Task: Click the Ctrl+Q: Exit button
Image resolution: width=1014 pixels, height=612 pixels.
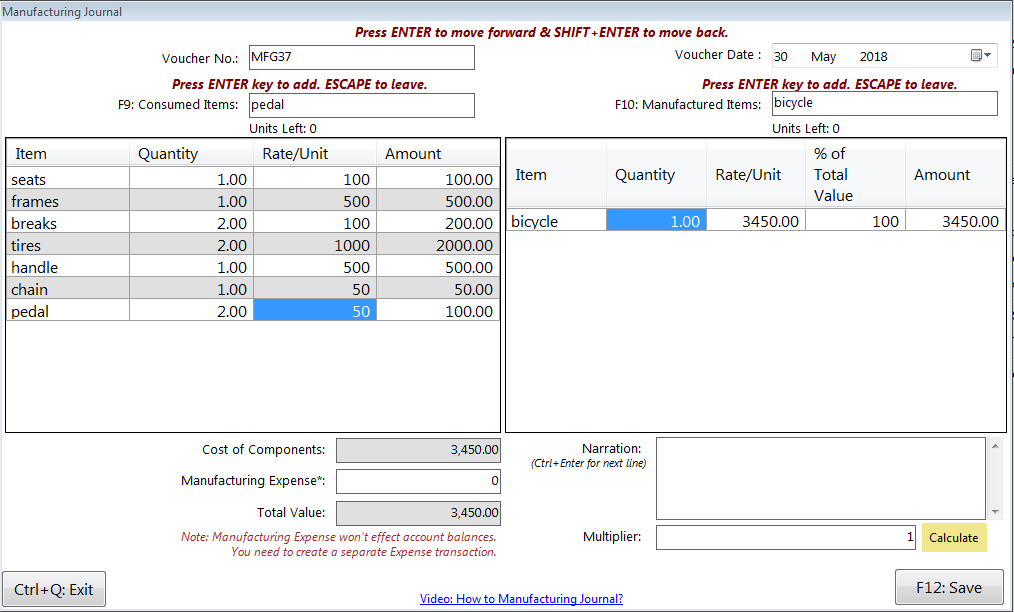Action: coord(54,589)
